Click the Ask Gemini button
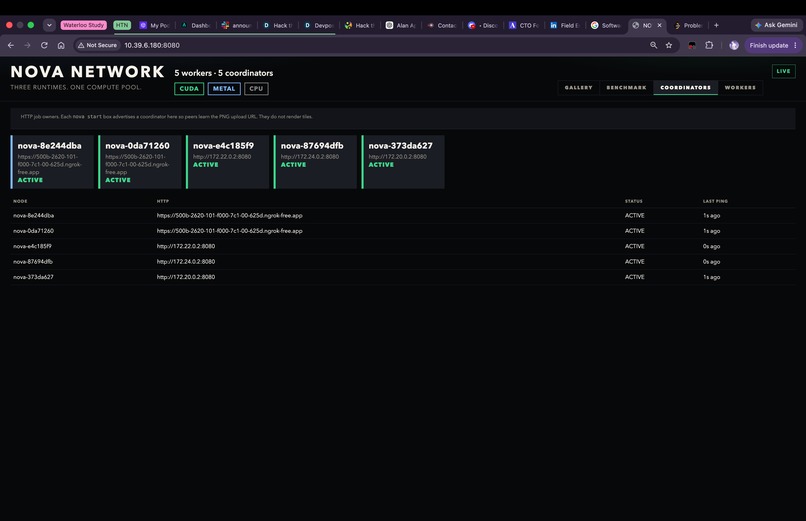The height and width of the screenshot is (521, 806). tap(776, 25)
